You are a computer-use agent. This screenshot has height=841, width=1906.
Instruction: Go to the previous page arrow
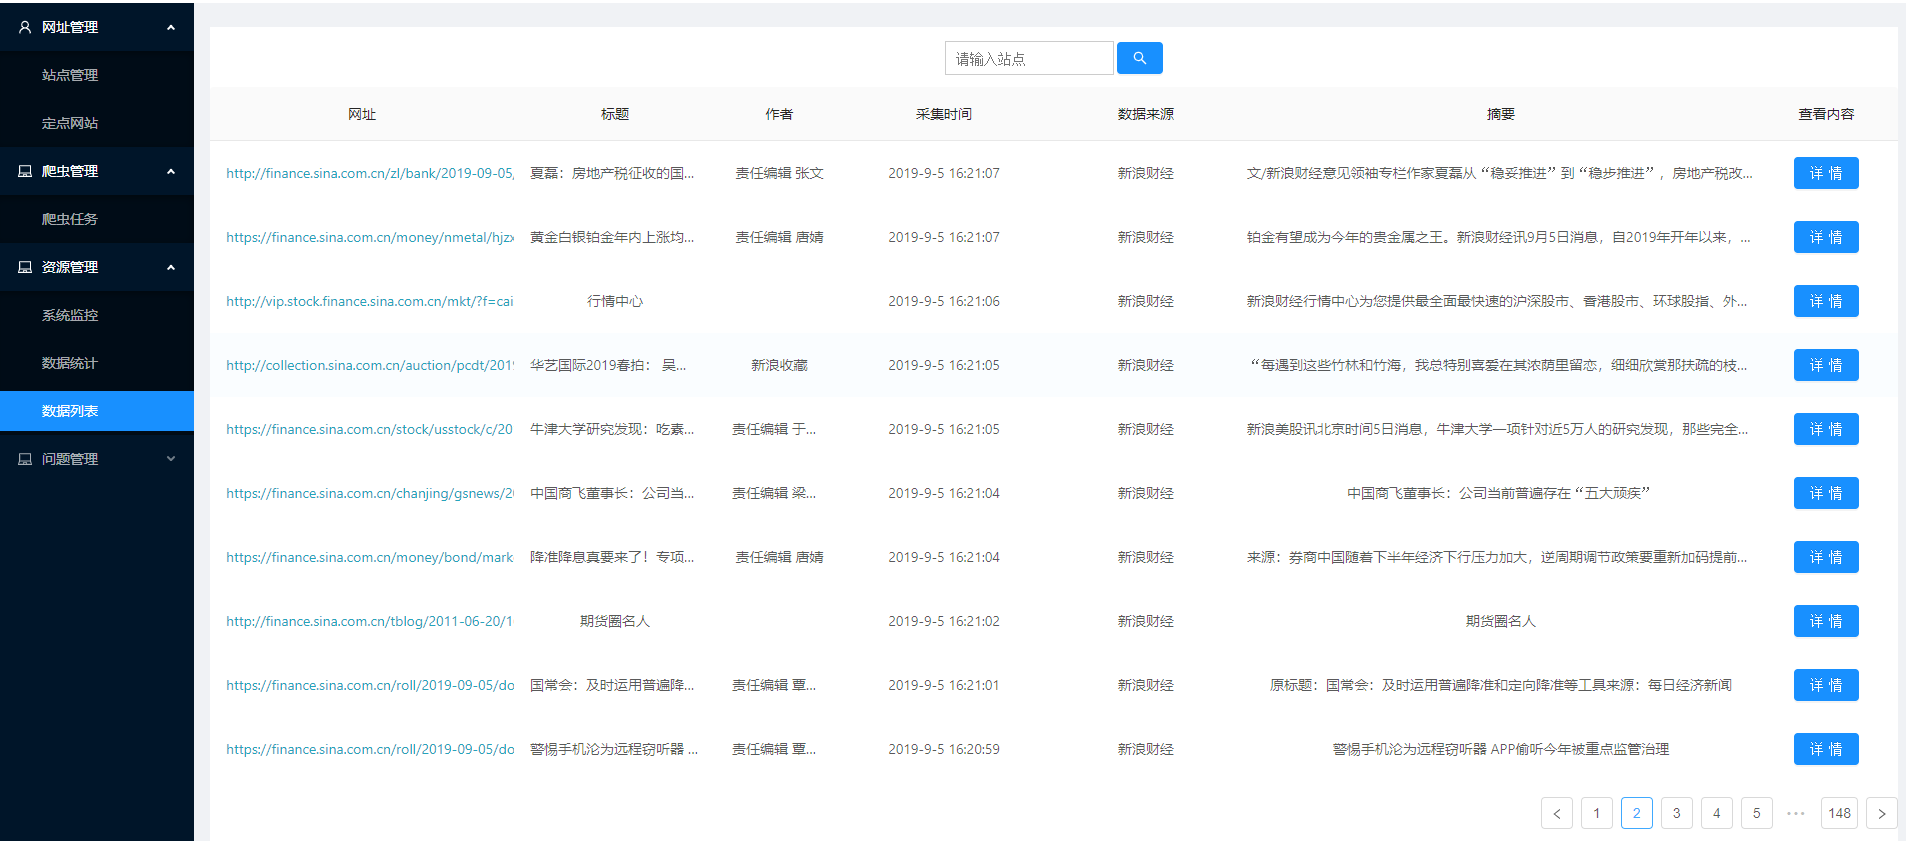(x=1557, y=813)
